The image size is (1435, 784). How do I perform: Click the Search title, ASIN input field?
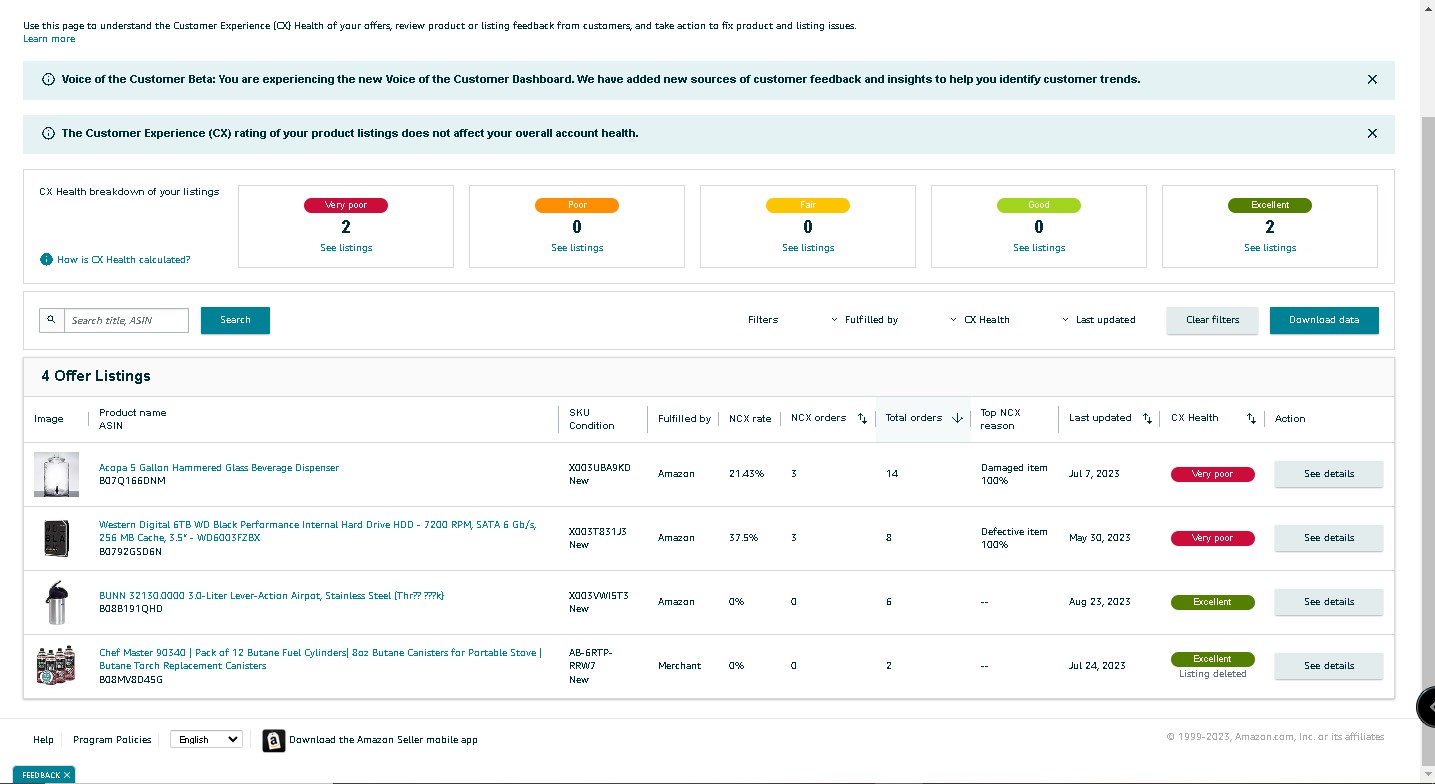[x=126, y=320]
